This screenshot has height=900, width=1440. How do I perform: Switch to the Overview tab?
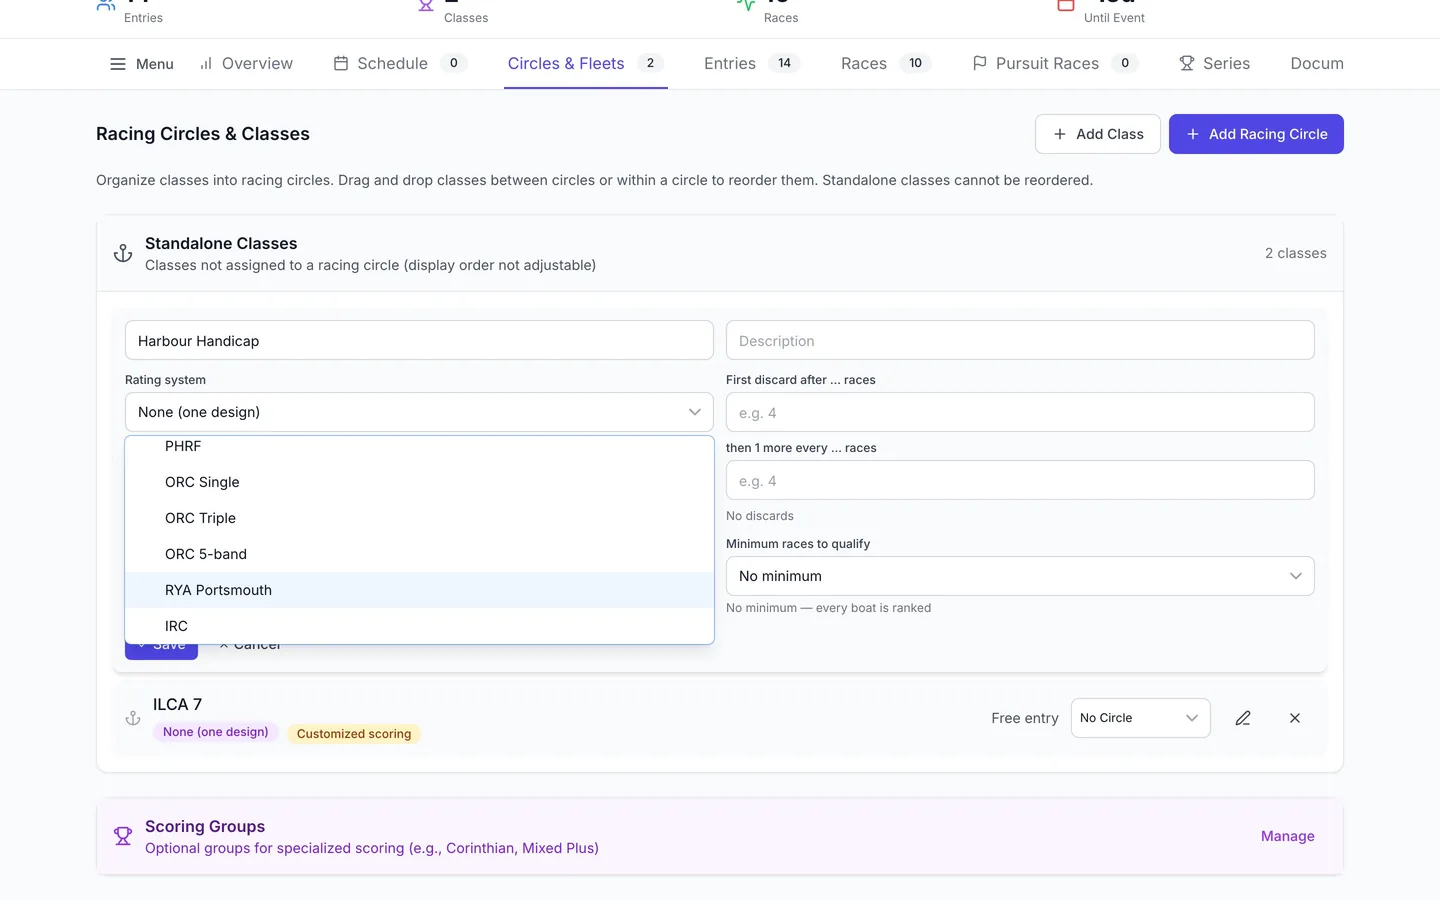click(x=246, y=64)
